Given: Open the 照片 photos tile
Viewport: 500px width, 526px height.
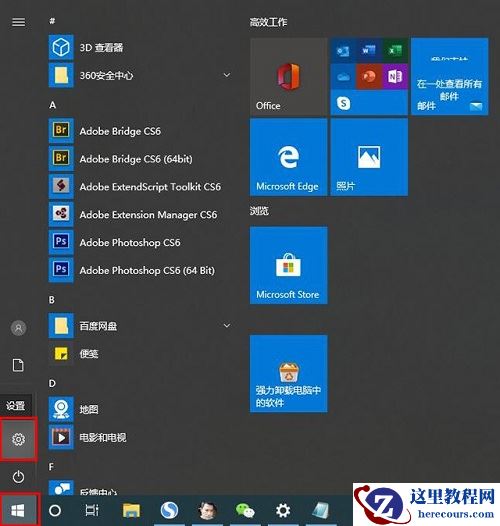Looking at the screenshot, I should (x=369, y=157).
